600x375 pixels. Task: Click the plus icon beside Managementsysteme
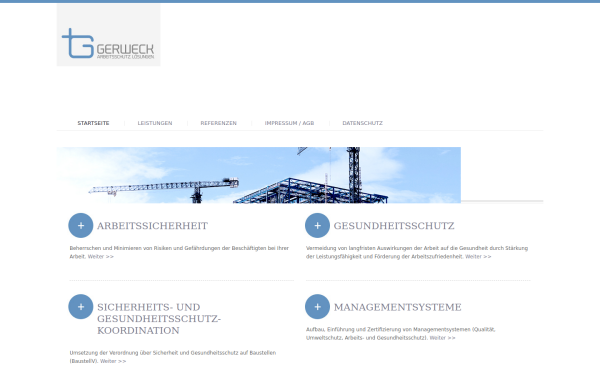317,307
